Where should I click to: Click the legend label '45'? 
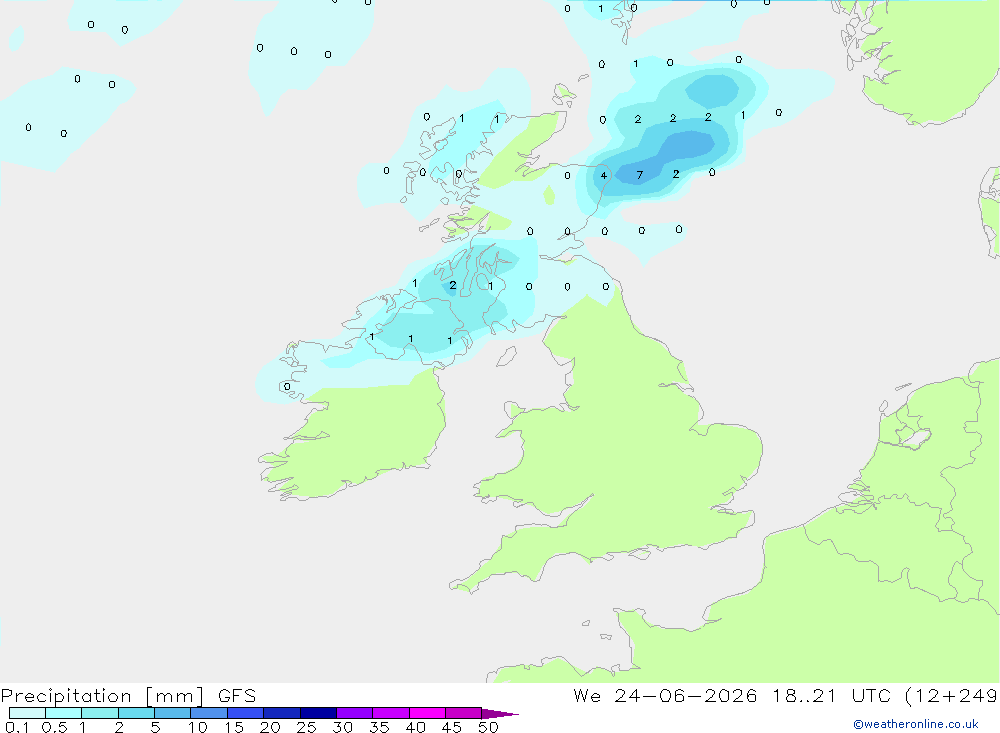tap(452, 727)
